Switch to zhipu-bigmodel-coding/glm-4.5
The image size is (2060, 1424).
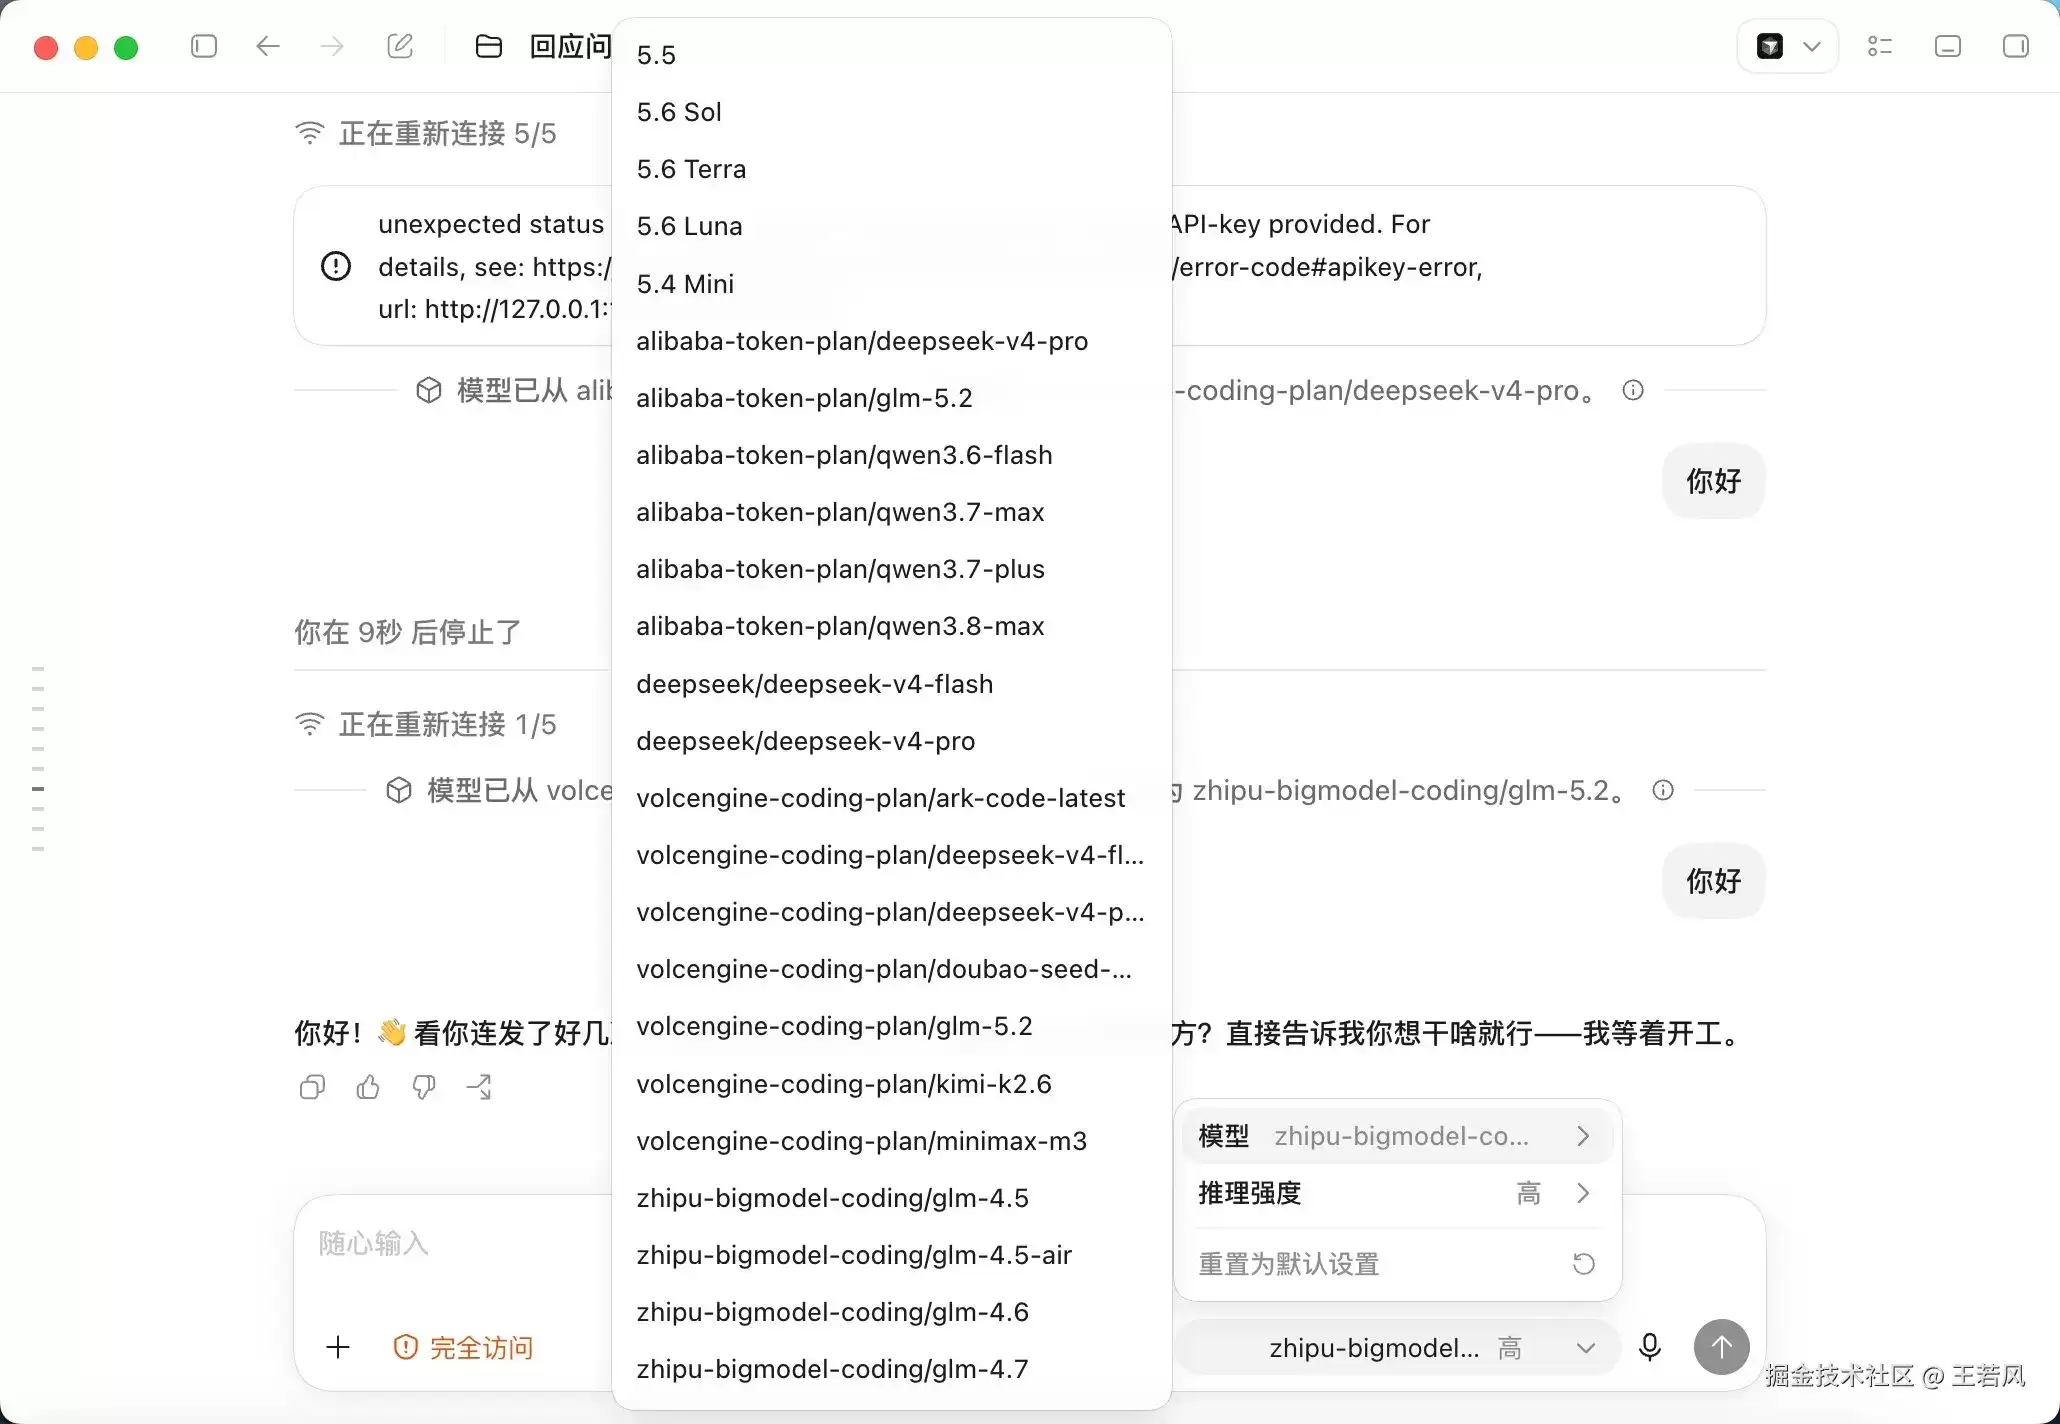click(891, 1198)
